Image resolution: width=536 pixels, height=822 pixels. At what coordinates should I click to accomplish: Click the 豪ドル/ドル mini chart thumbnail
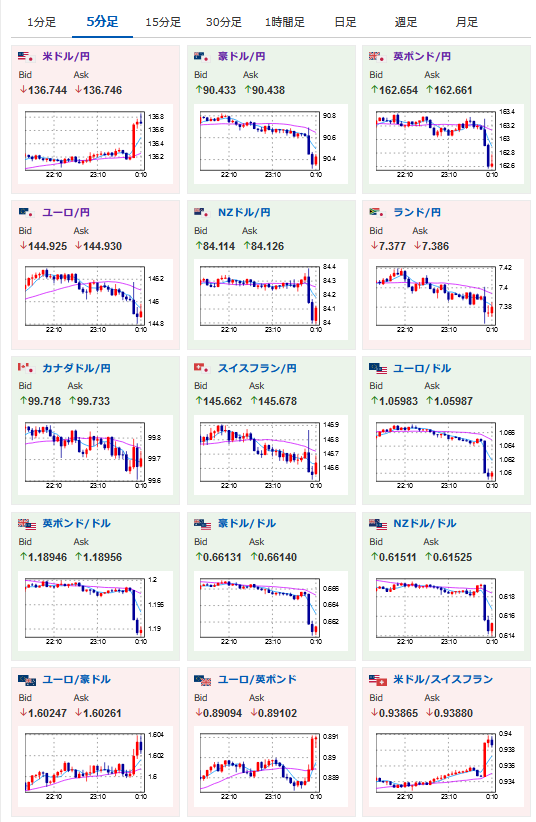coord(271,611)
